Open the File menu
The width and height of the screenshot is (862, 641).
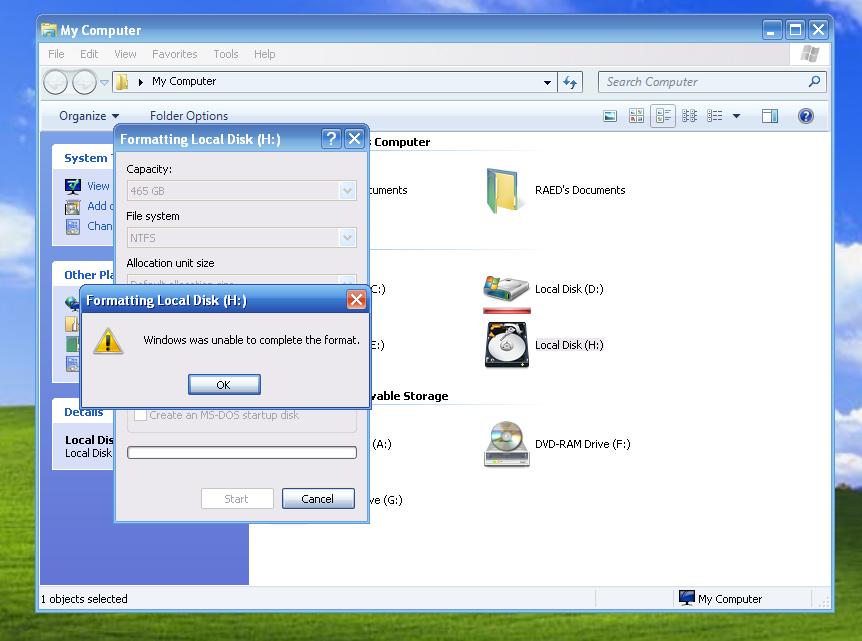pos(56,54)
